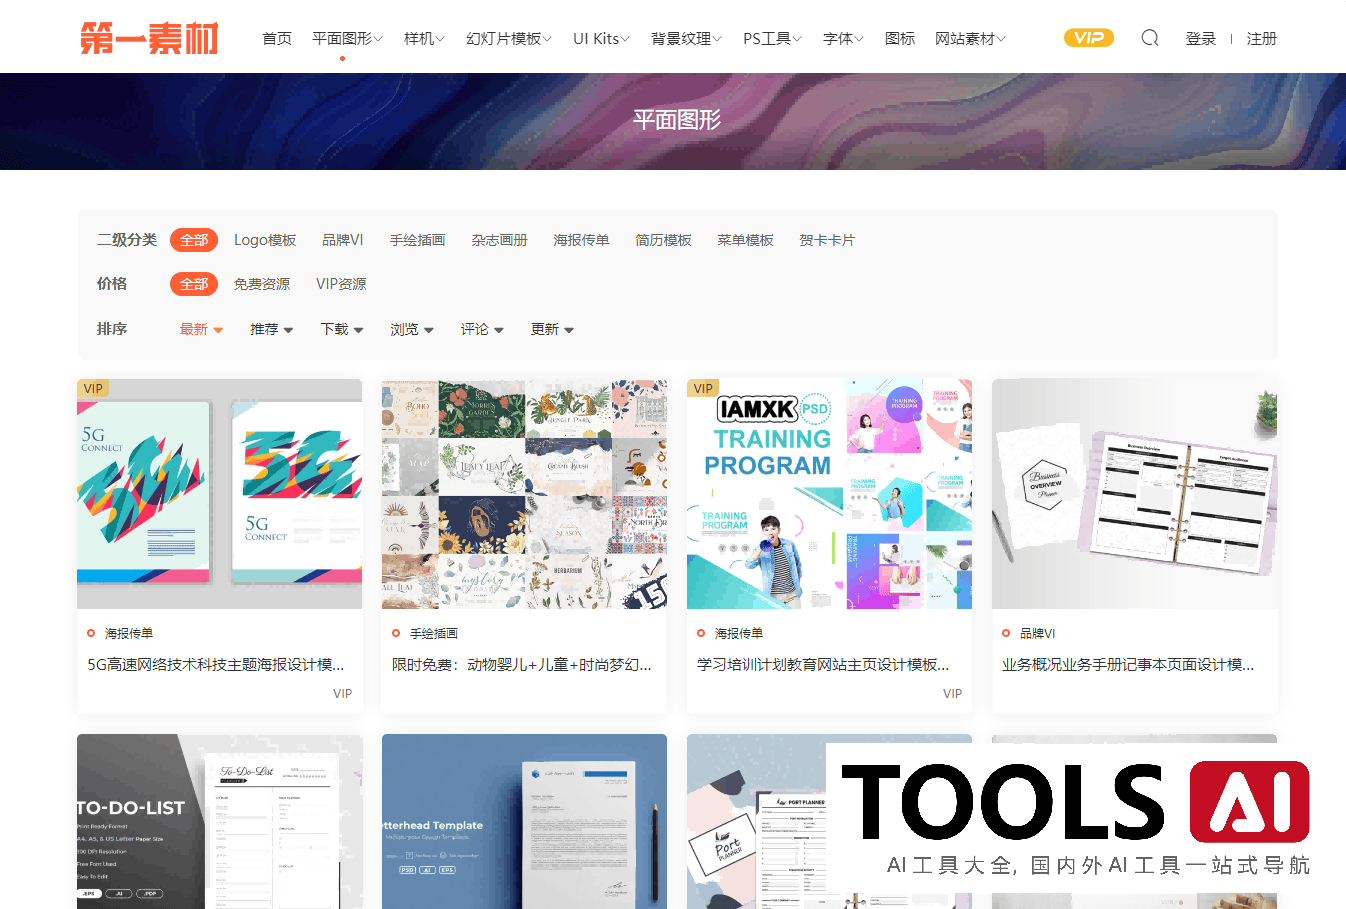Click the search magnifier icon

pyautogui.click(x=1150, y=38)
